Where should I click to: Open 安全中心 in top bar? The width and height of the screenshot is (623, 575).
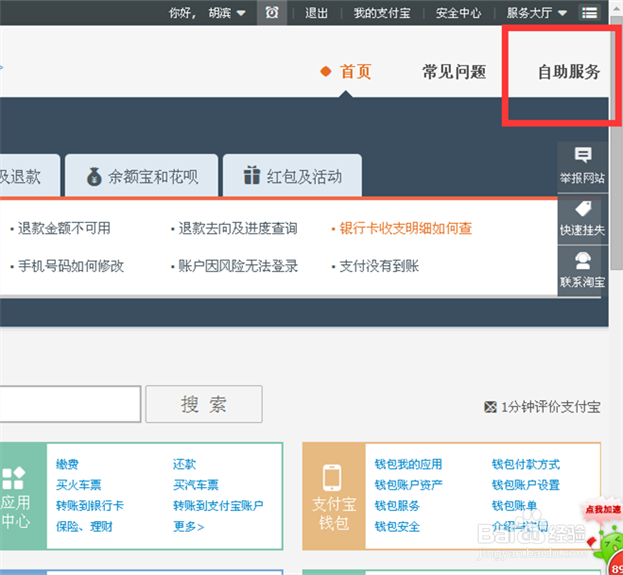tap(458, 13)
